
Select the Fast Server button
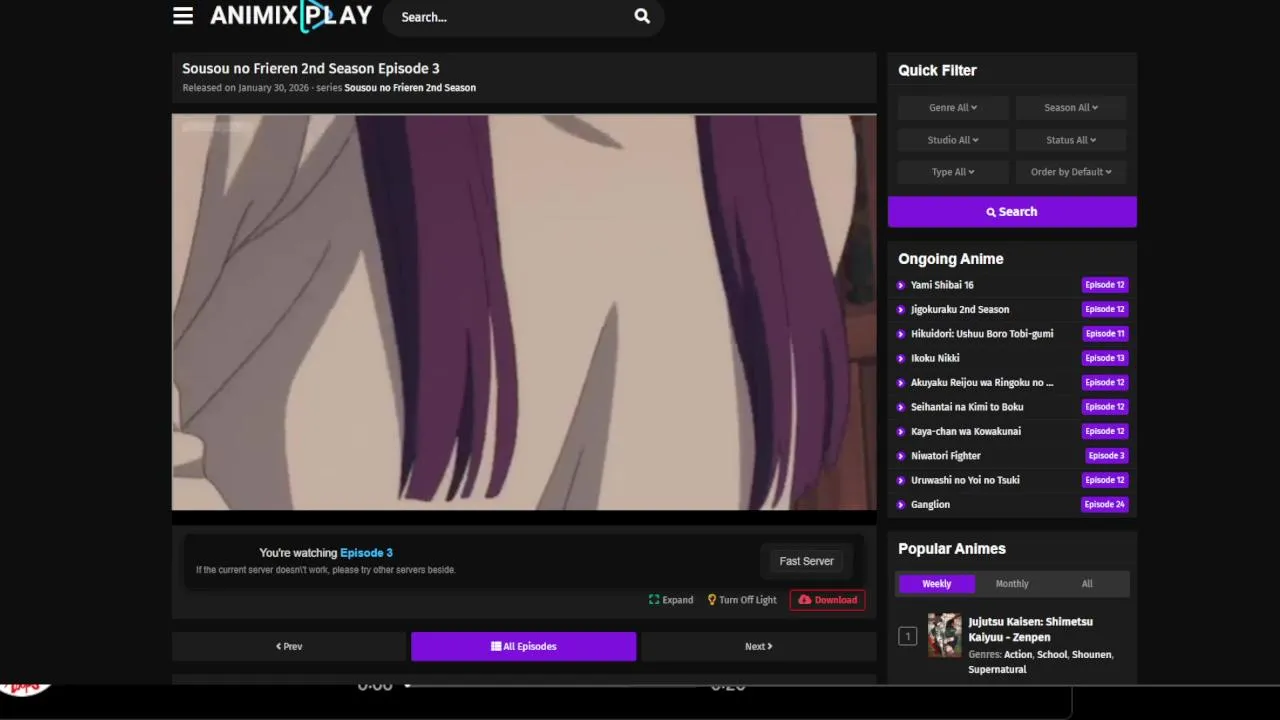807,562
